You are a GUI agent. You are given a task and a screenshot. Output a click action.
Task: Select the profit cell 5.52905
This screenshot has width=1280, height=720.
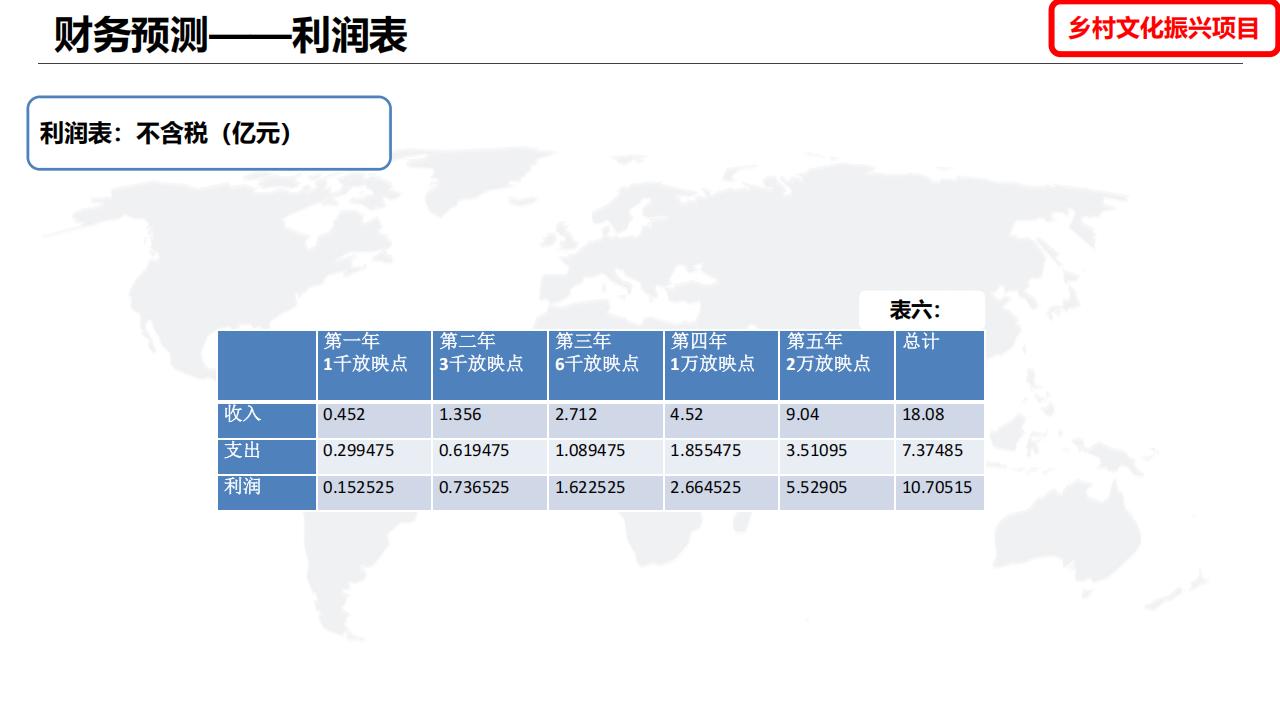click(837, 492)
